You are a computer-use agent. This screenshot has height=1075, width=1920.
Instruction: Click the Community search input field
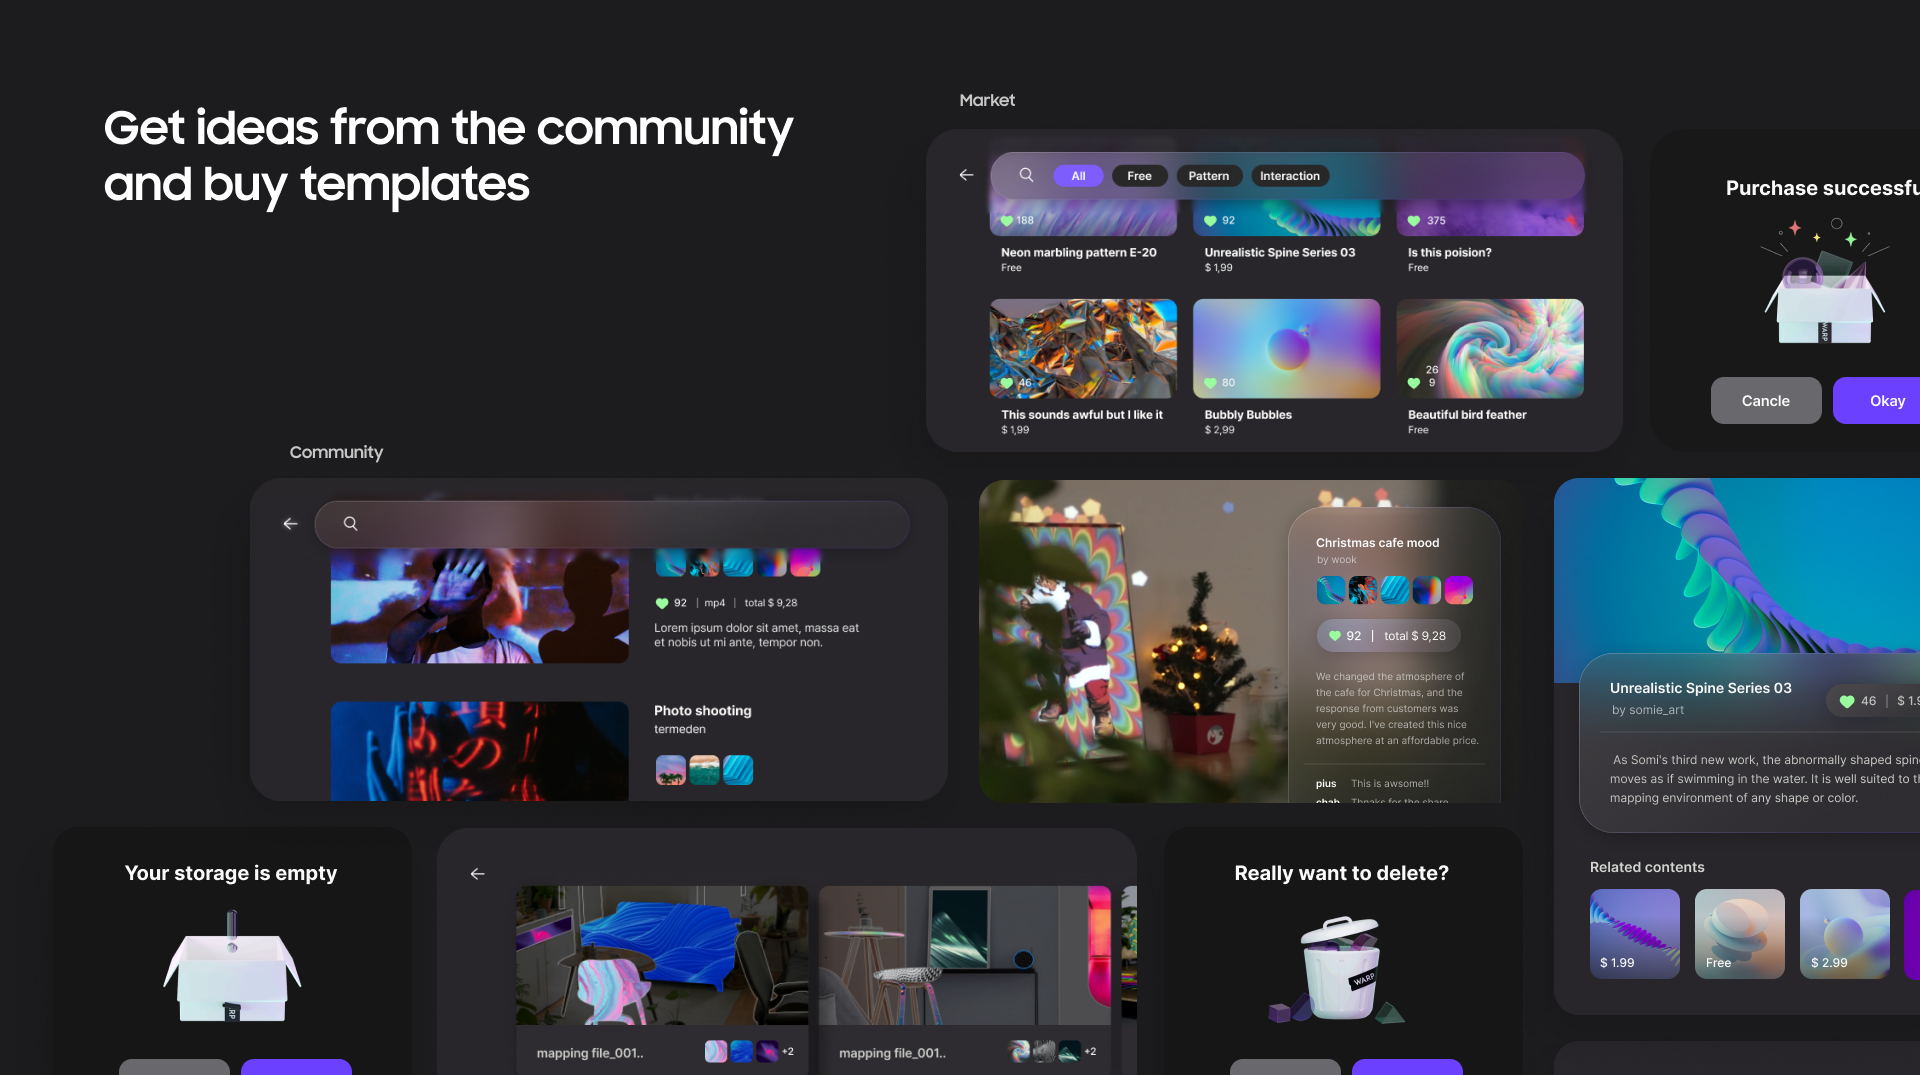[612, 523]
